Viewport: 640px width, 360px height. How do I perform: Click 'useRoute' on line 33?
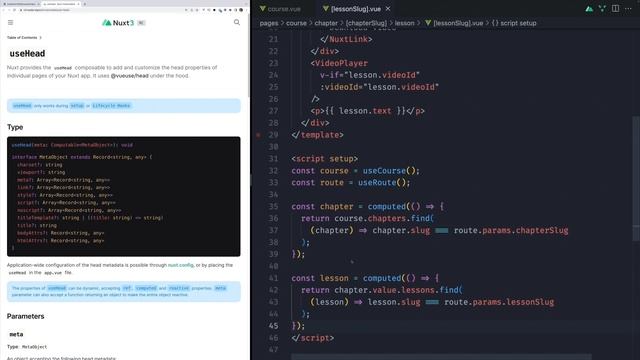(x=377, y=182)
